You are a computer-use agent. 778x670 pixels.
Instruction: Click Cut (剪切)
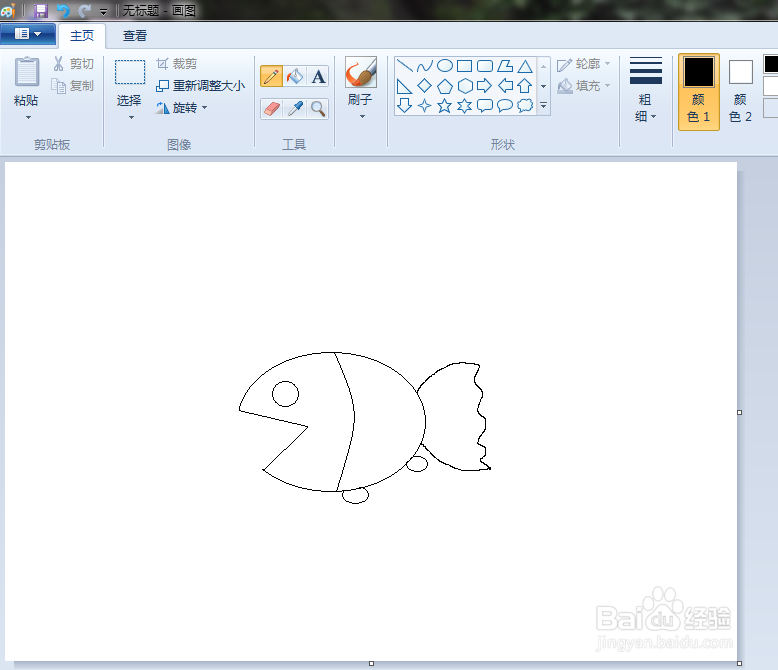click(73, 64)
